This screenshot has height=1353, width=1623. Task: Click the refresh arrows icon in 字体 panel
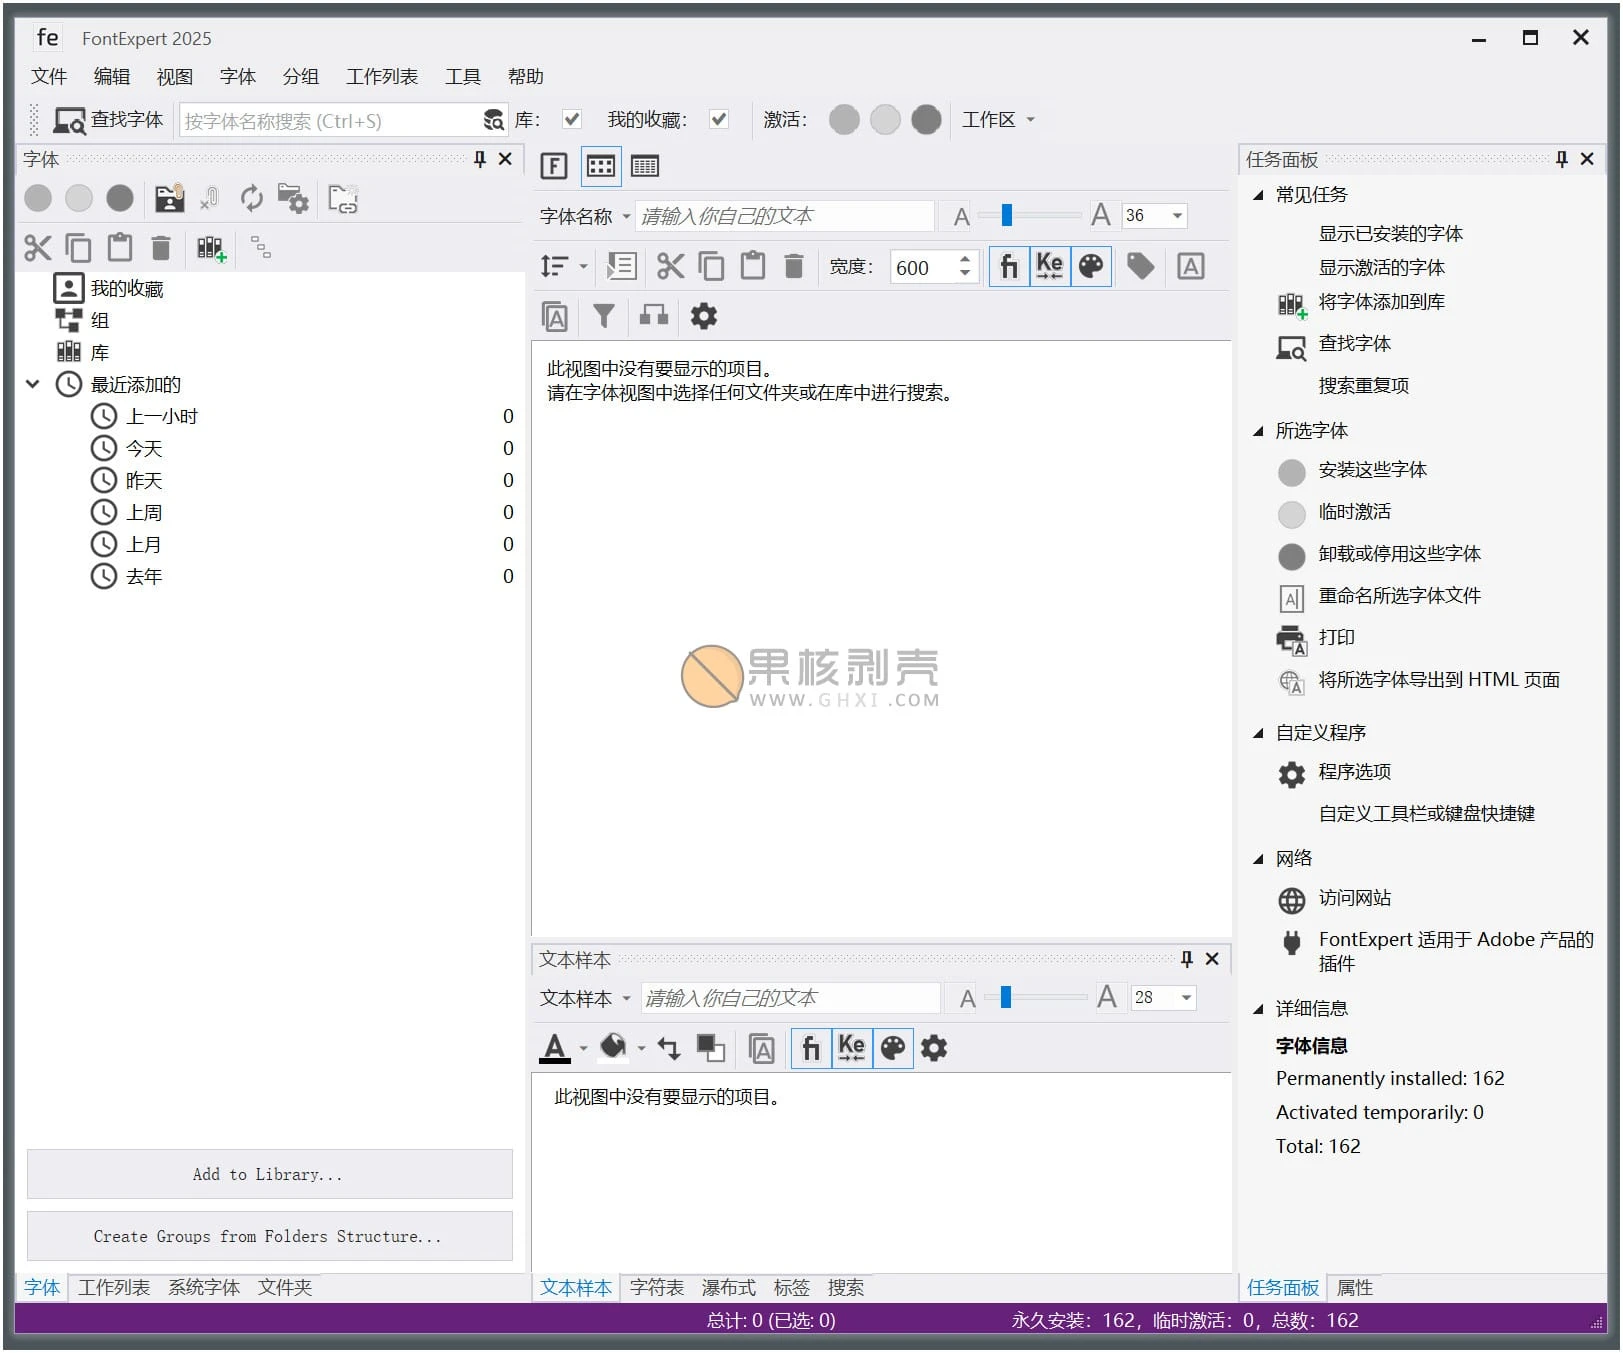[x=251, y=198]
